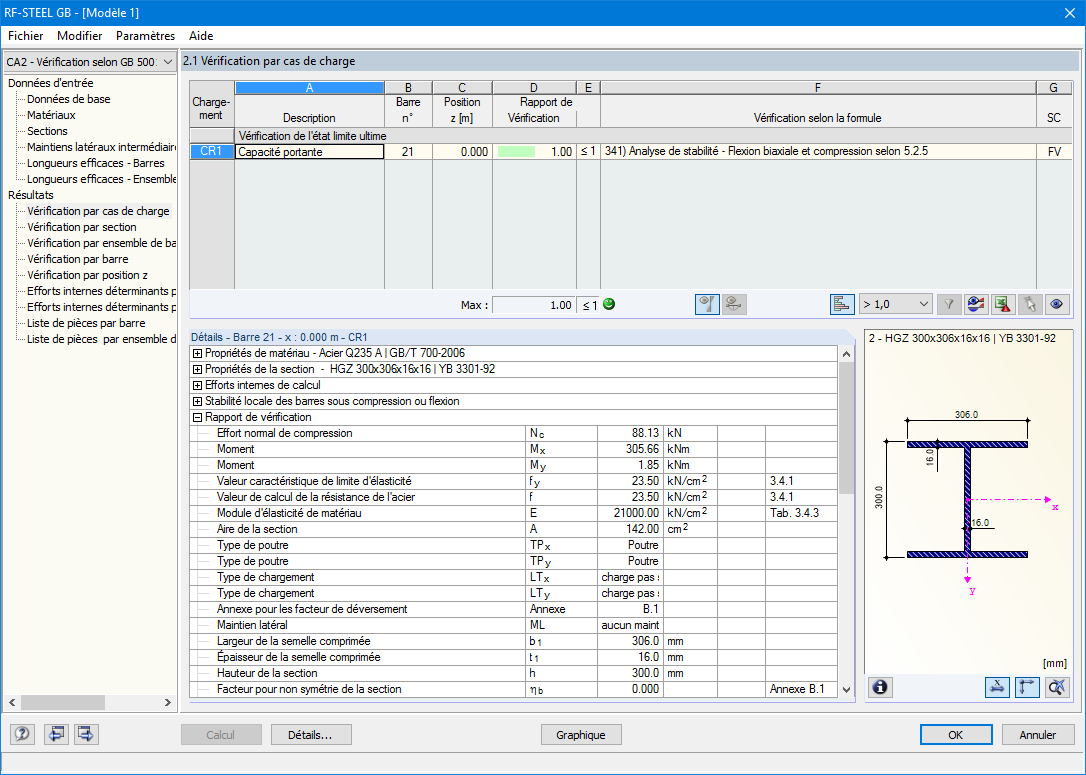Click the color scale results icon
Image resolution: width=1086 pixels, height=775 pixels.
(x=976, y=304)
